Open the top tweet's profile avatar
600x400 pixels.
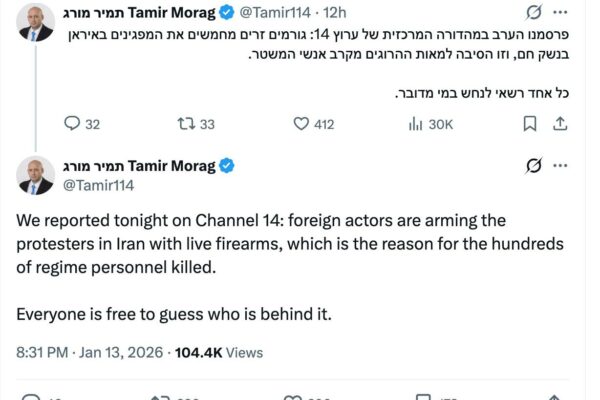35,23
